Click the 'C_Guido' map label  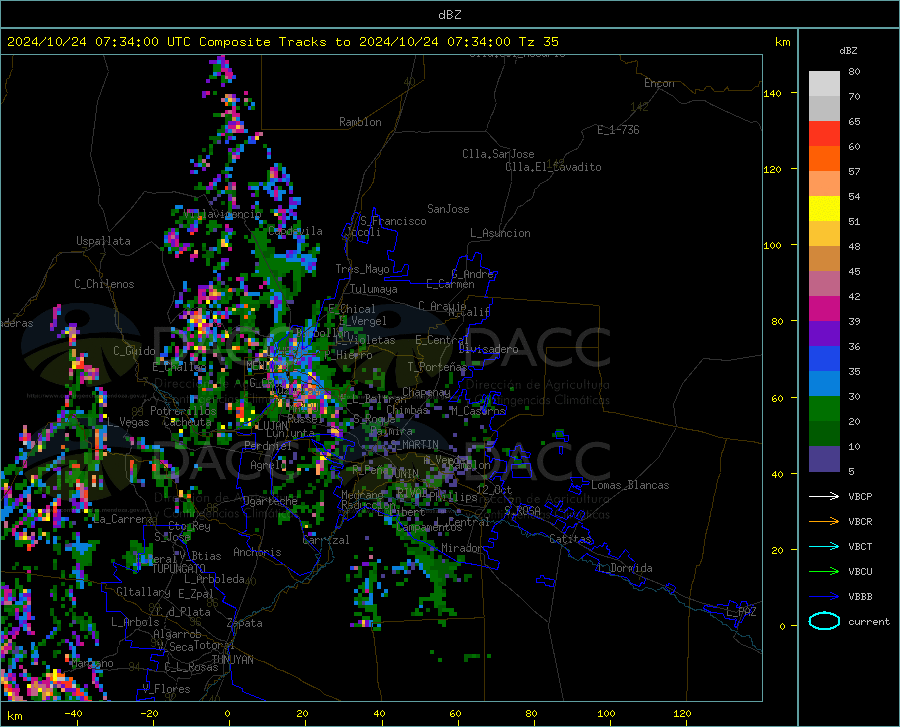(134, 351)
